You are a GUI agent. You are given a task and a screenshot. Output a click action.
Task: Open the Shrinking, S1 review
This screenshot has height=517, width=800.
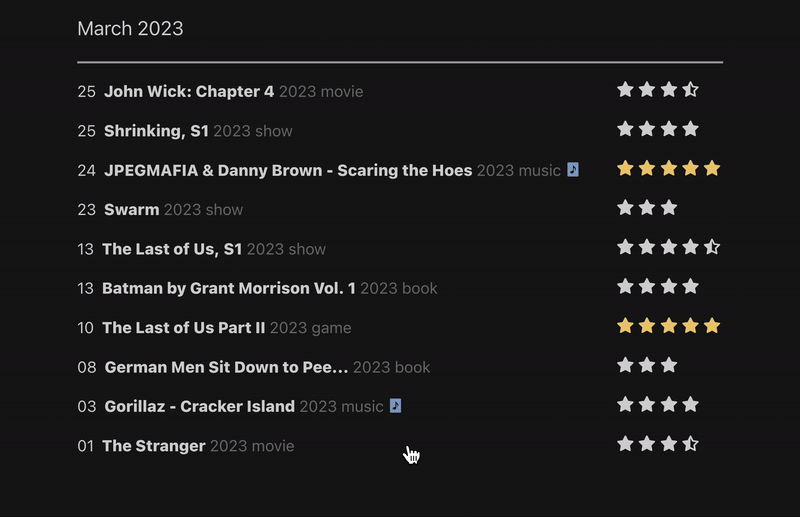click(x=156, y=131)
